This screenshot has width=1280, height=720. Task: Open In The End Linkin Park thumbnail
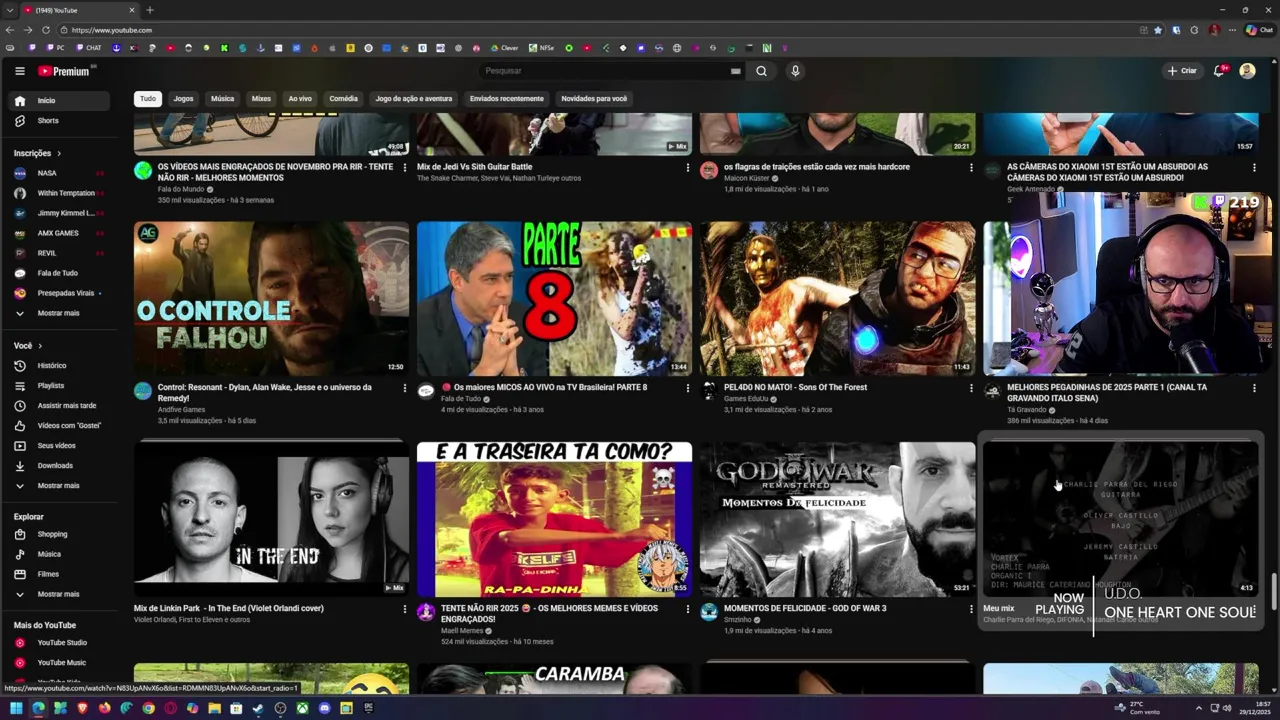point(271,519)
